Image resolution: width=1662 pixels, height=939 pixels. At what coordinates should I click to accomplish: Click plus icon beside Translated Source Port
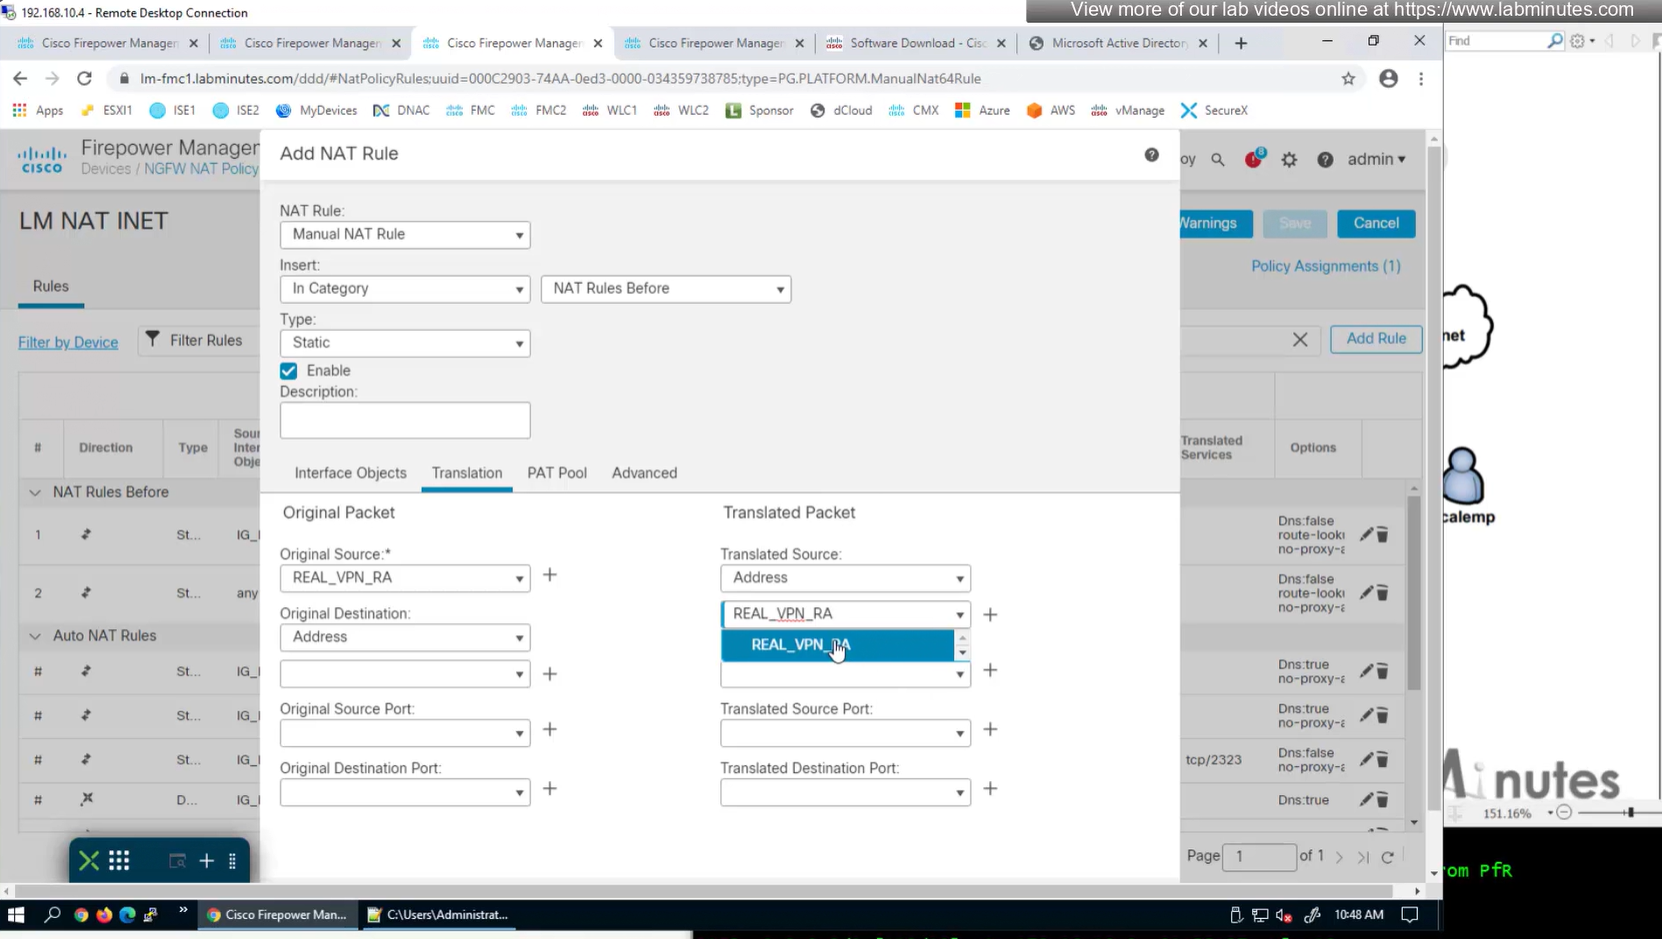click(x=990, y=730)
